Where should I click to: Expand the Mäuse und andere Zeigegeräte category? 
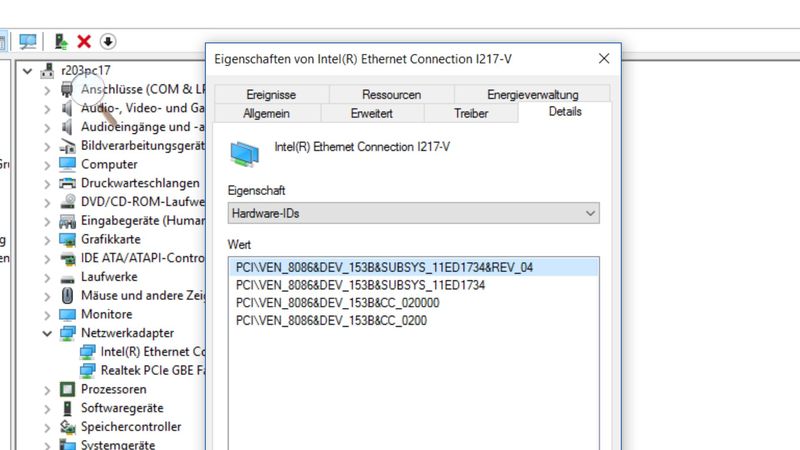47,296
